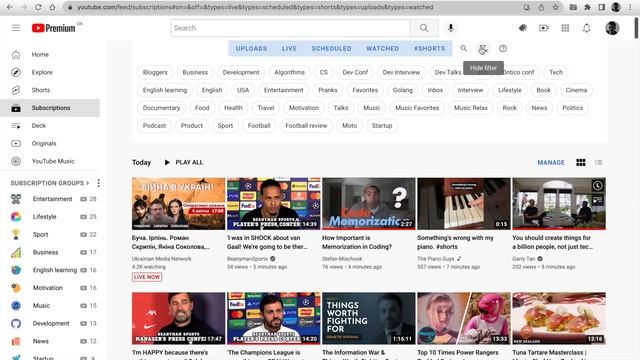Open Things Worth Fighting For thumbnail
The width and height of the screenshot is (640, 360).
[369, 318]
